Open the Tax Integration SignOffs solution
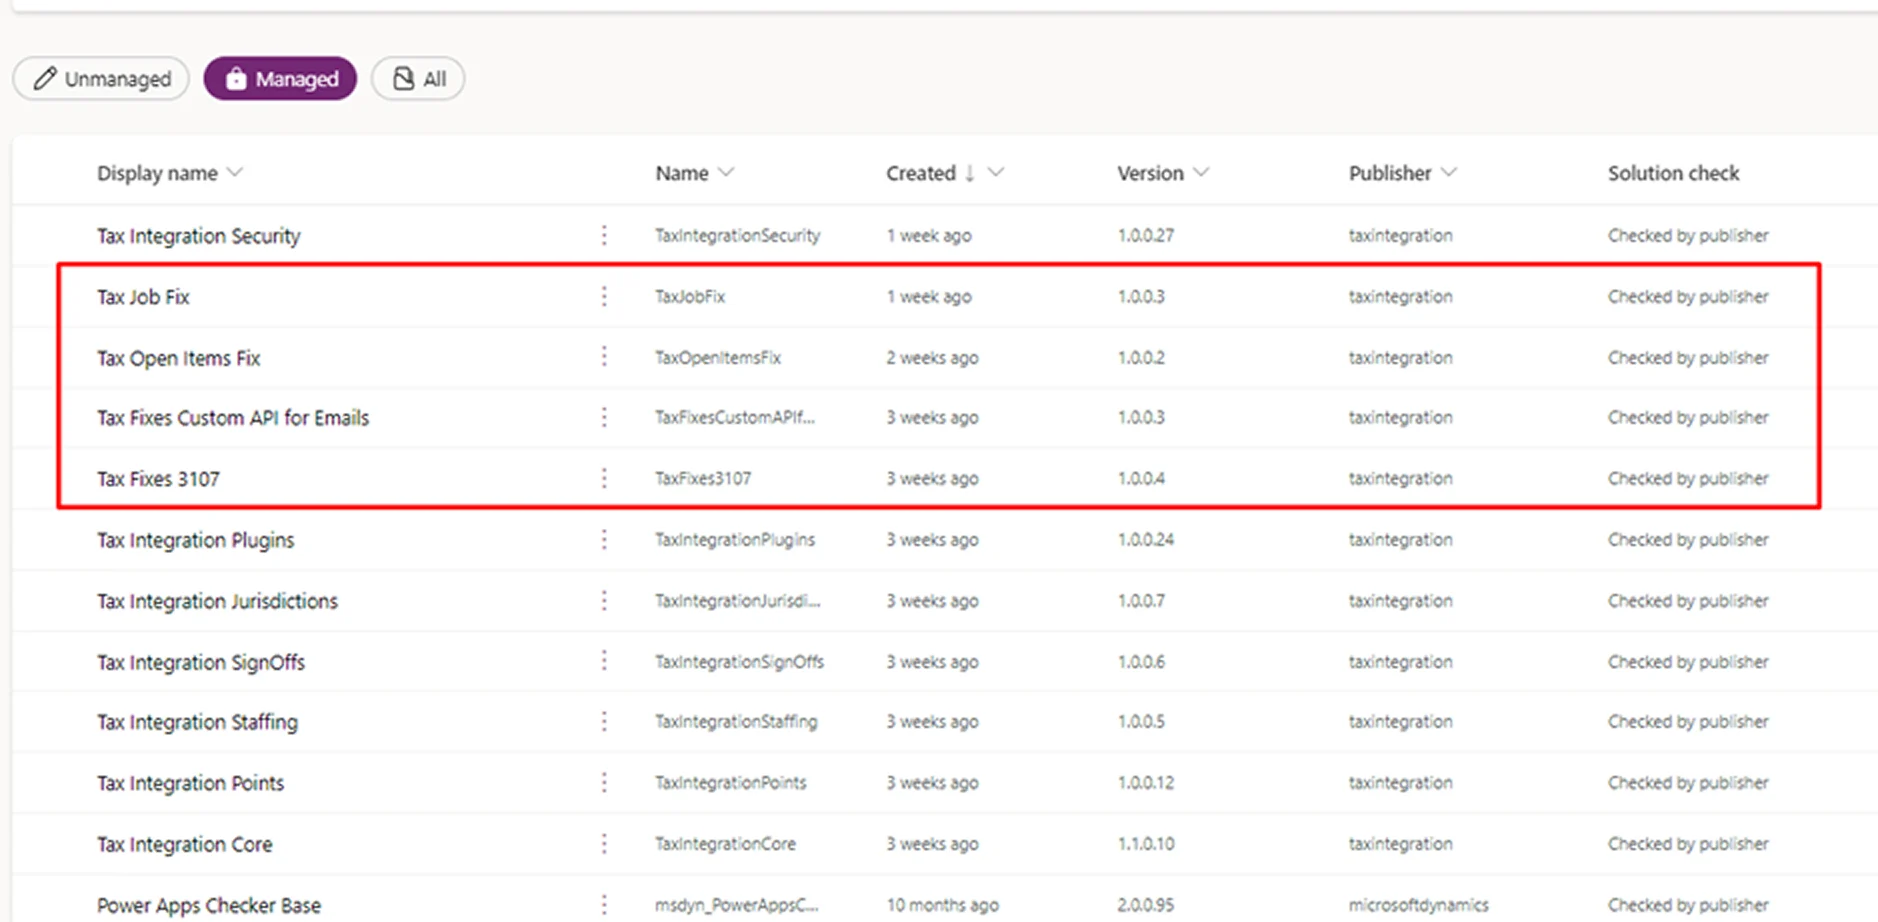 [201, 662]
